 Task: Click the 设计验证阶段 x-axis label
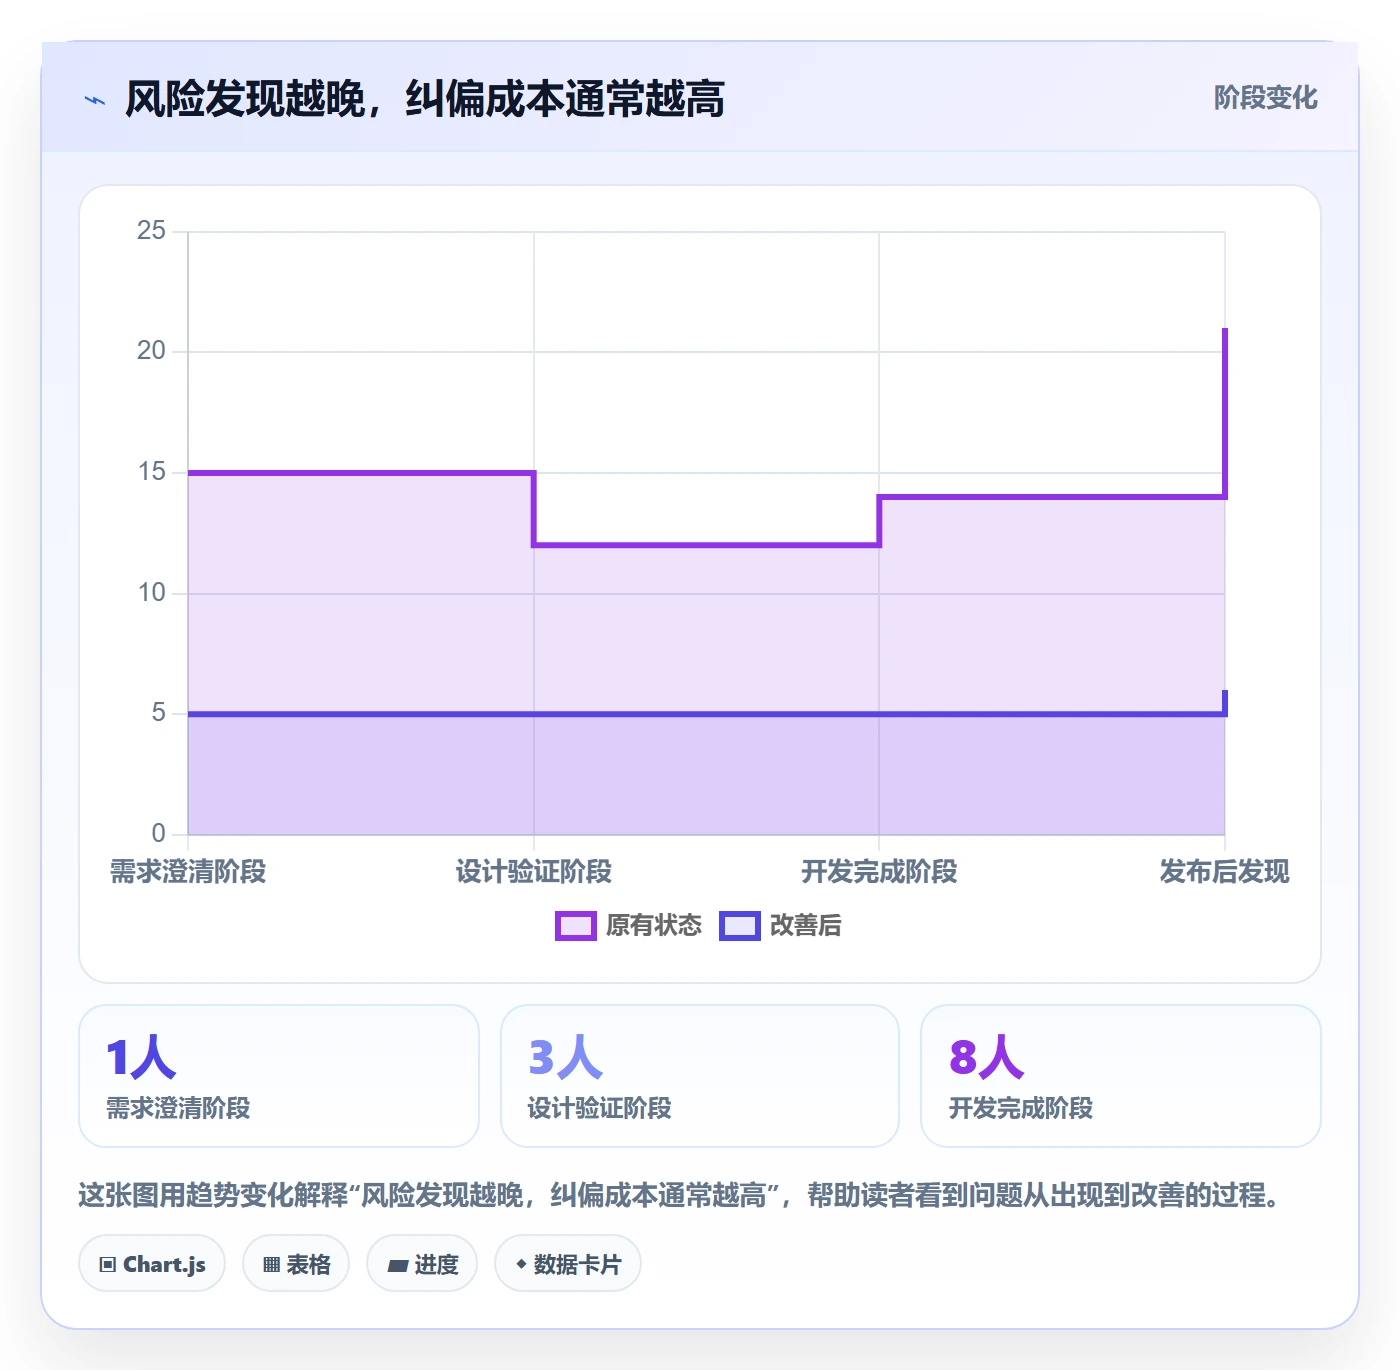tap(534, 872)
